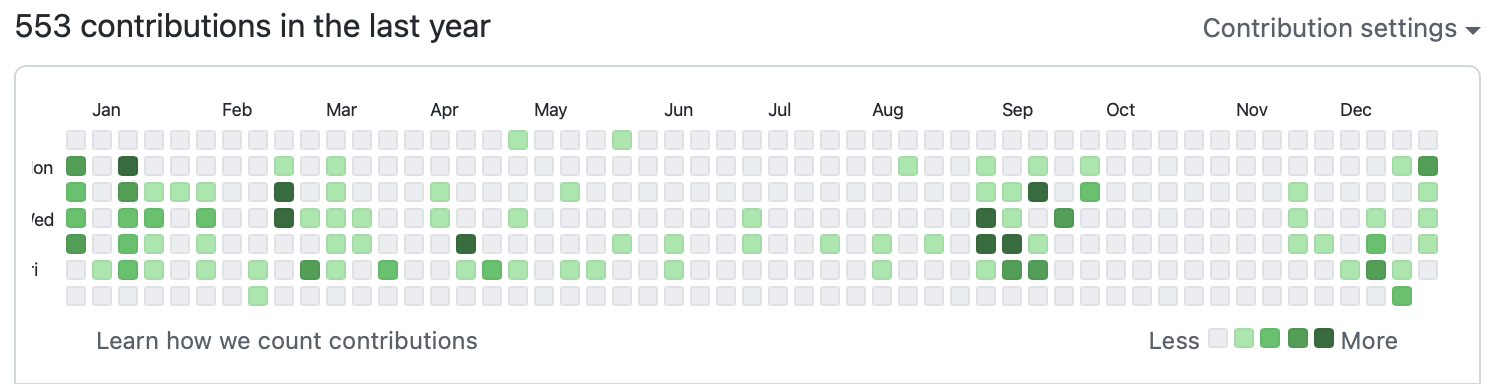Open Learn how we count contributions link

coord(287,341)
